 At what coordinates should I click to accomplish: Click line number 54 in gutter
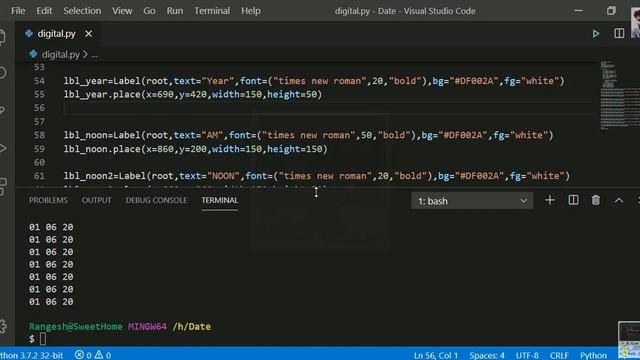point(39,81)
